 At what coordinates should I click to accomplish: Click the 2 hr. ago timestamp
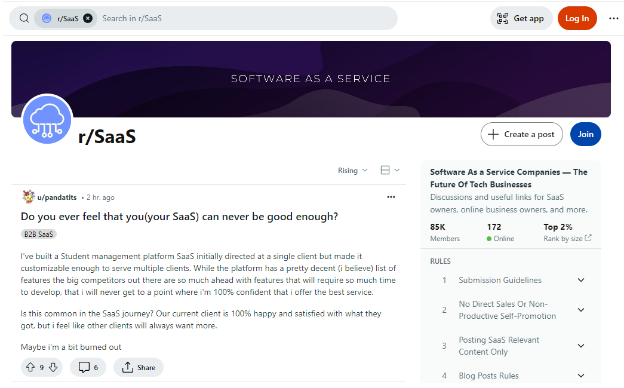[x=100, y=197]
